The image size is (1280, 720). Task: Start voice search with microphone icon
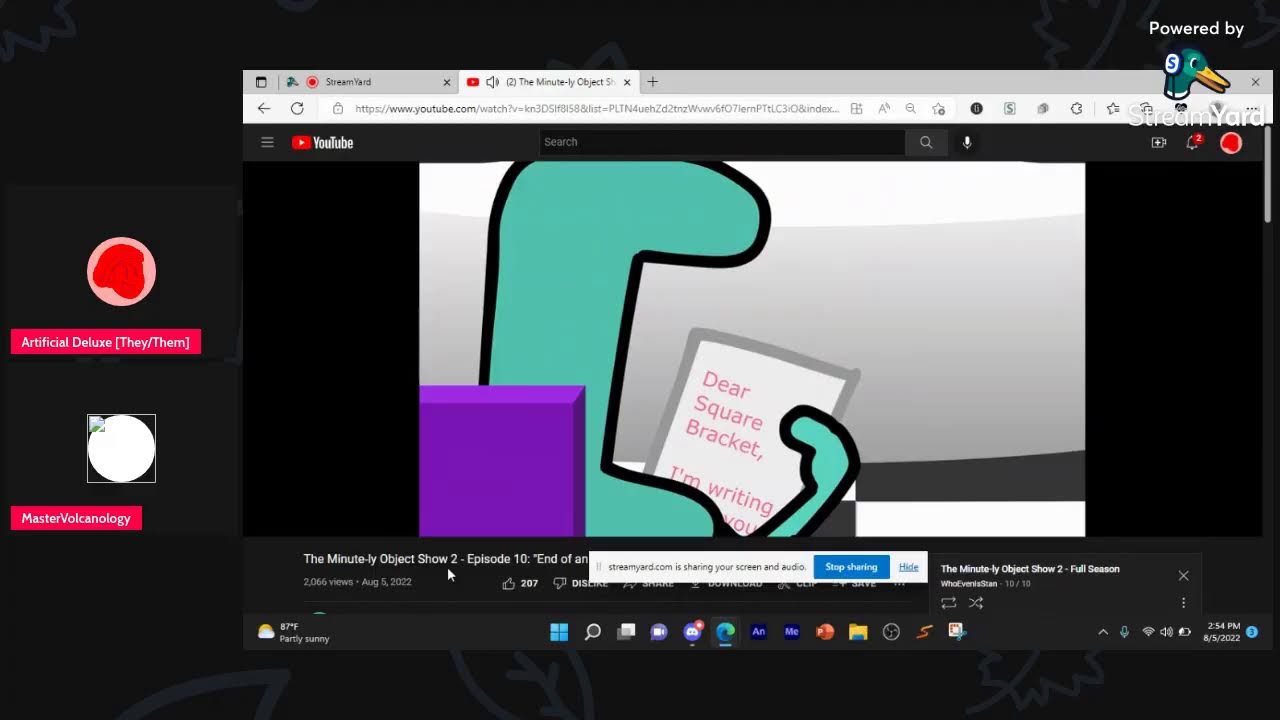967,142
